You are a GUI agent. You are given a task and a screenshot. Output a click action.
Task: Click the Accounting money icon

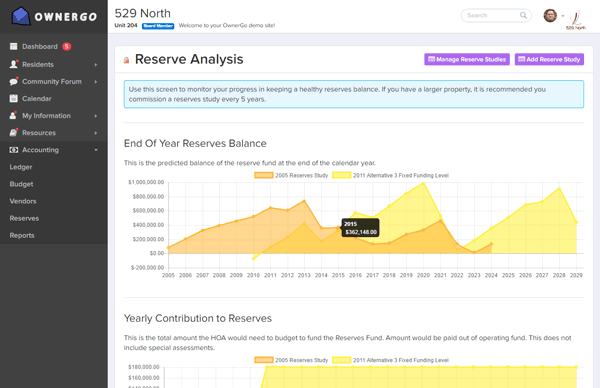(x=14, y=150)
